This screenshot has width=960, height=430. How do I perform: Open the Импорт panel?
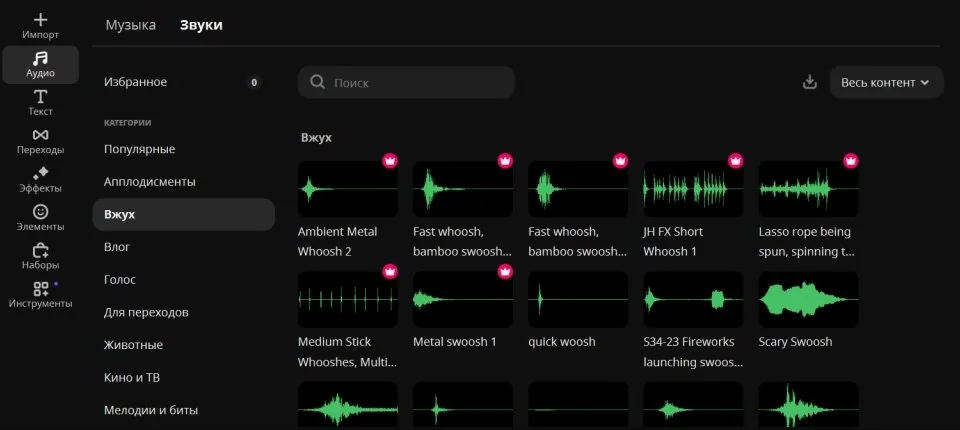(x=40, y=25)
